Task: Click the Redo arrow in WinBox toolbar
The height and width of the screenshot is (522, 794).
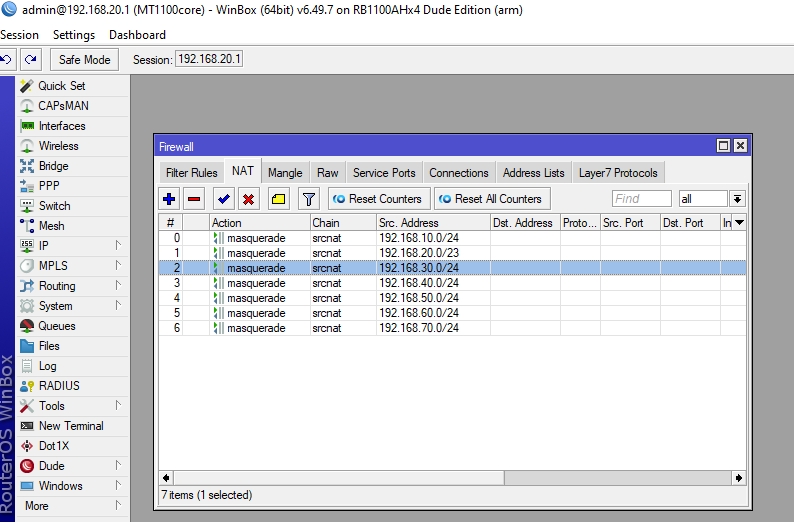Action: (x=31, y=60)
